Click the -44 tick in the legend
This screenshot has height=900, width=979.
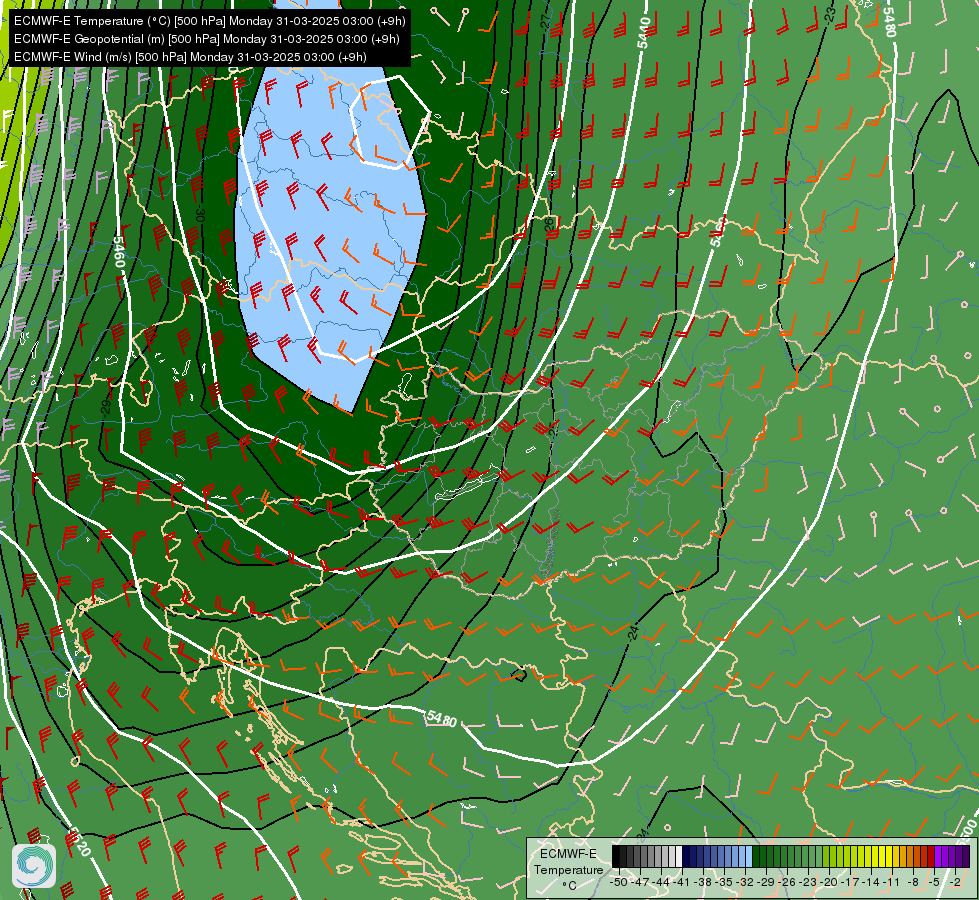point(661,882)
